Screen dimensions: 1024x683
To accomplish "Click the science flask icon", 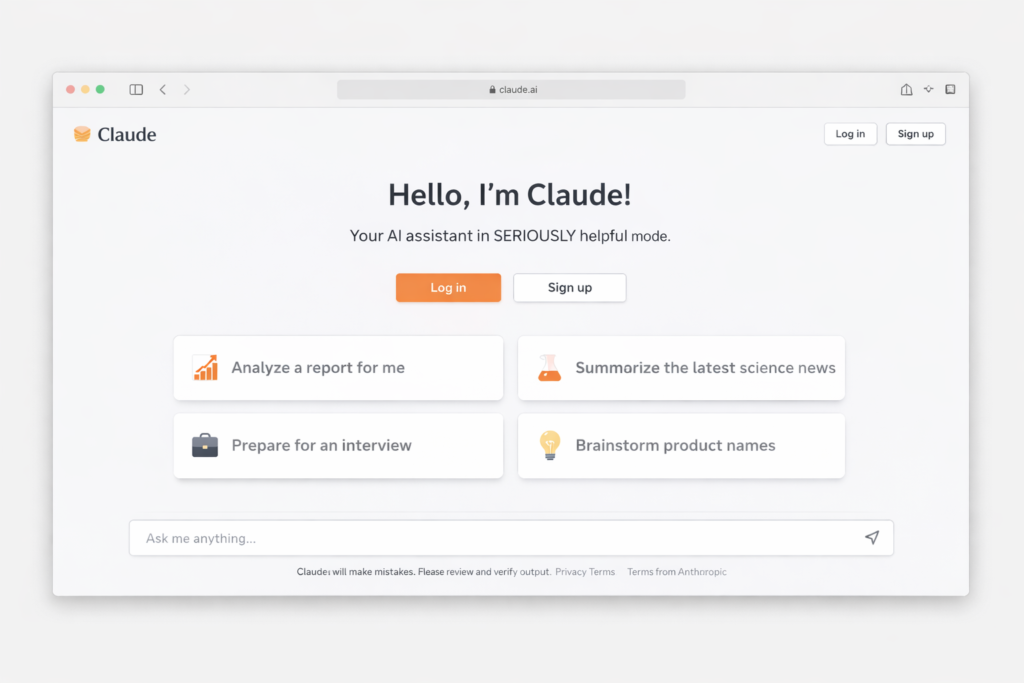I will (548, 367).
